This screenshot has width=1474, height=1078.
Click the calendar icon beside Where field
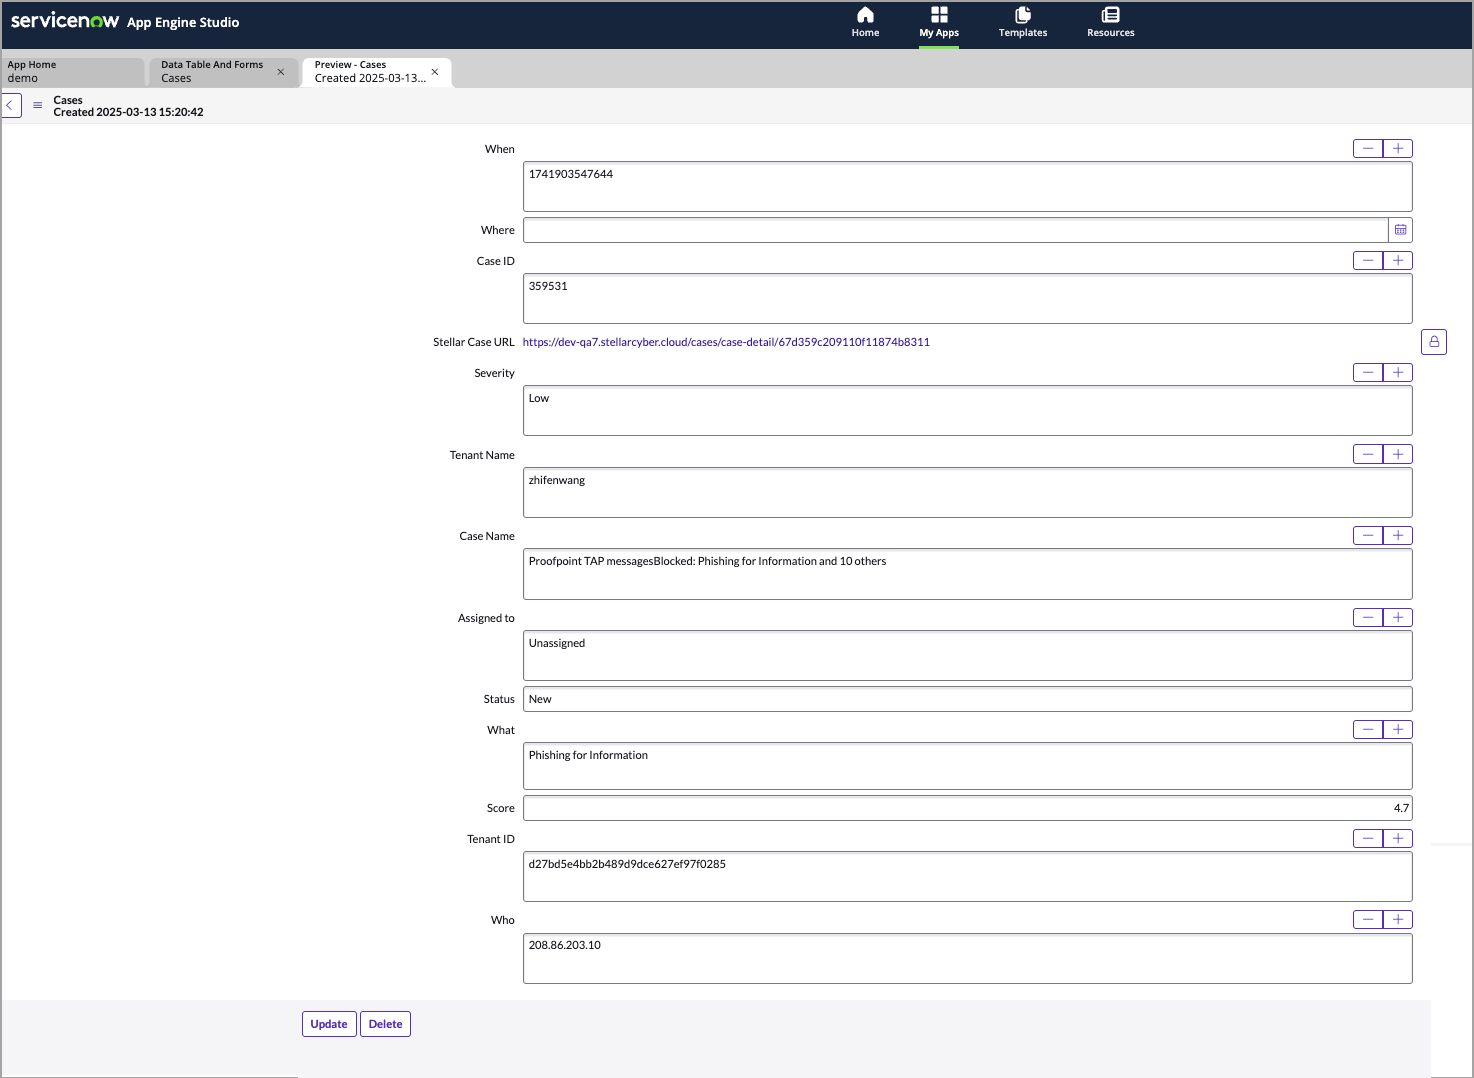(1400, 230)
